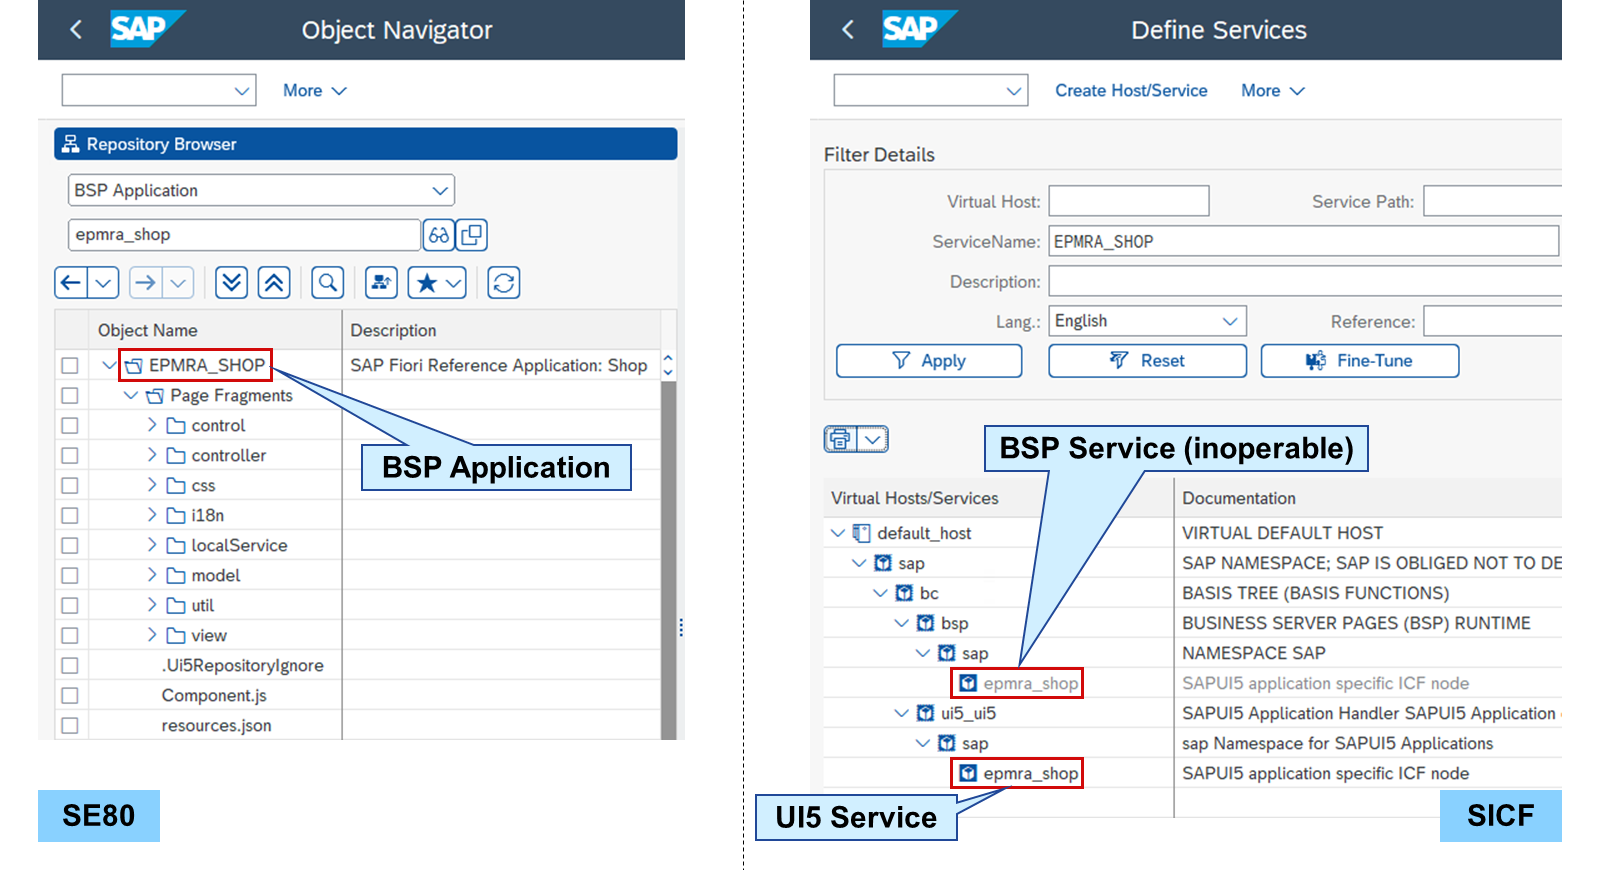Screen dimensions: 1600x870
Task: Open the favorites star dropdown arrow
Action: pos(454,283)
